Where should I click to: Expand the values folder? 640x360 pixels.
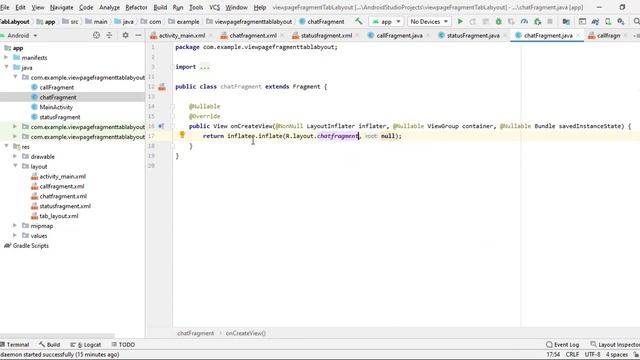(x=15, y=236)
